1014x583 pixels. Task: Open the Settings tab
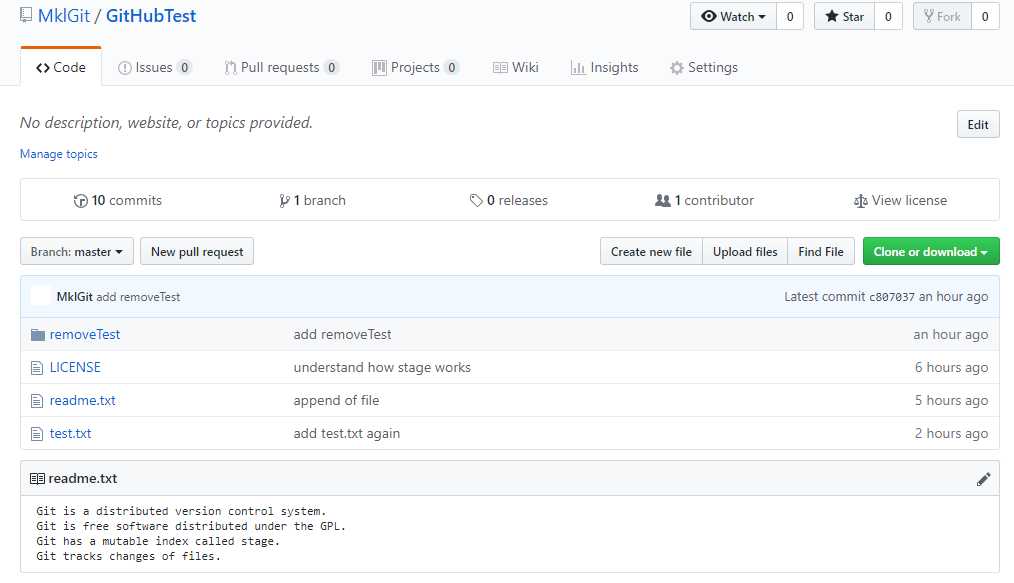(704, 68)
